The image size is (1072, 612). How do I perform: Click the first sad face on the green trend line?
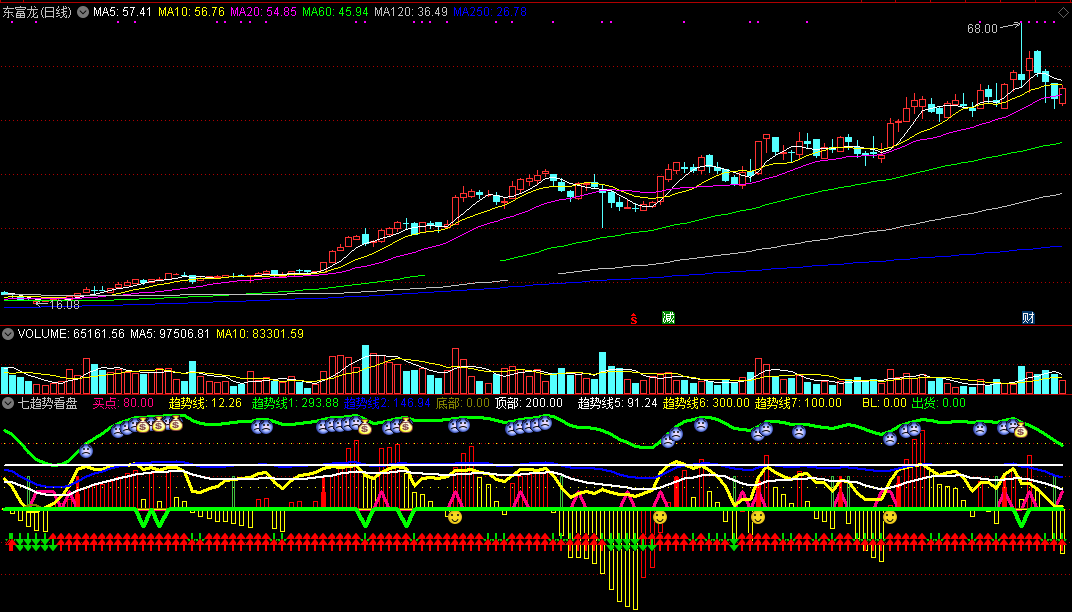pos(86,451)
